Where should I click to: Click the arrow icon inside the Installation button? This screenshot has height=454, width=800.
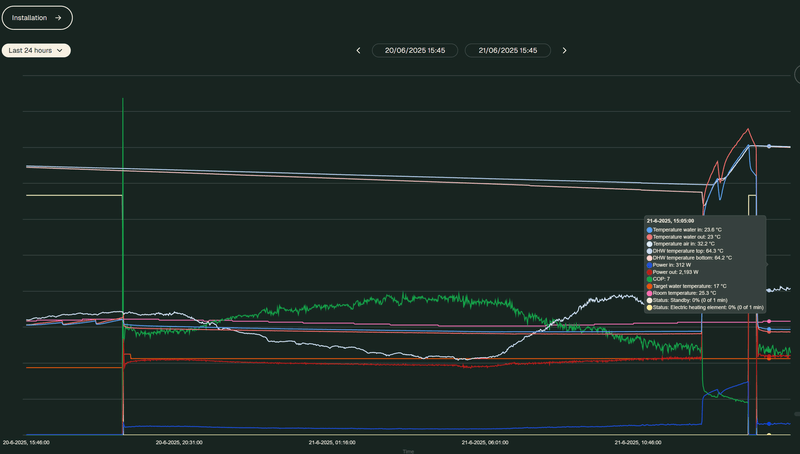[x=58, y=18]
